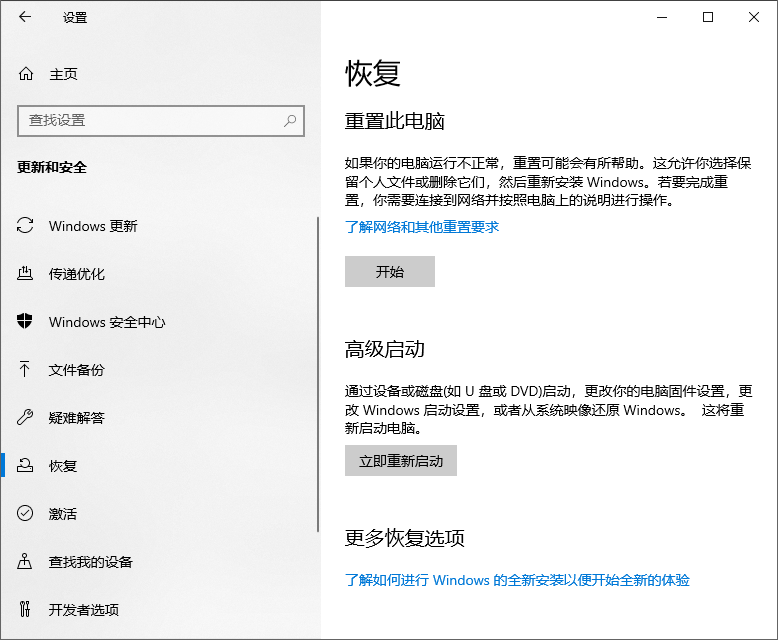Click the magnifier icon in search box
This screenshot has width=778, height=640.
pos(290,121)
